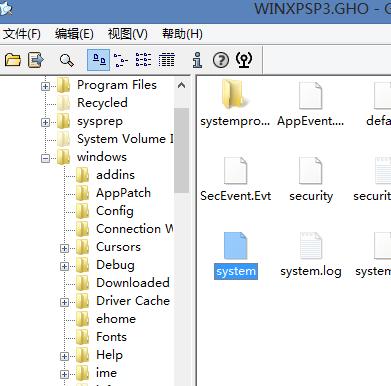Select the security file without extension

tap(311, 179)
